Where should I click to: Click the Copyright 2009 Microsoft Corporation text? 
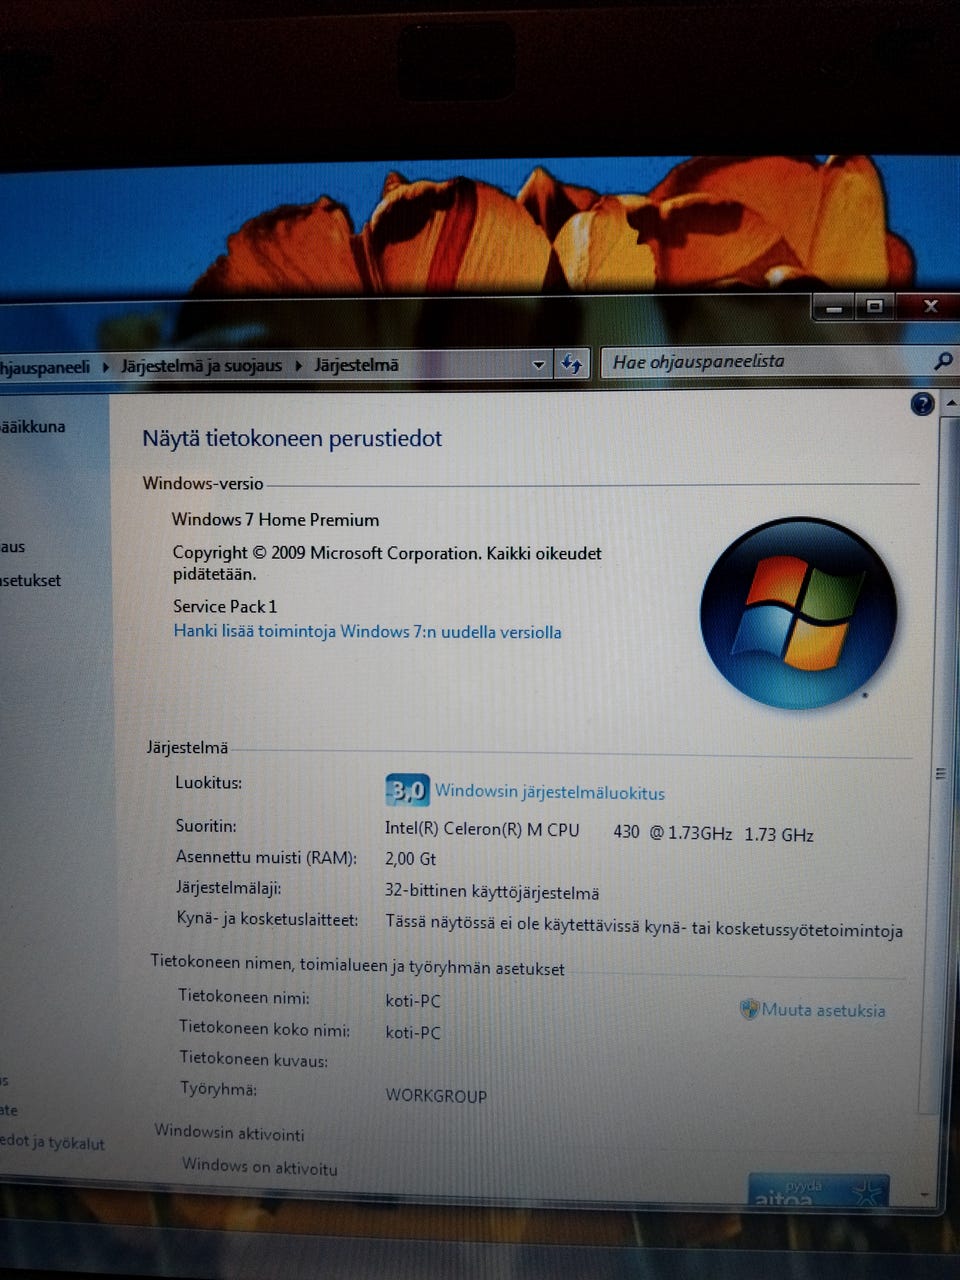point(387,562)
